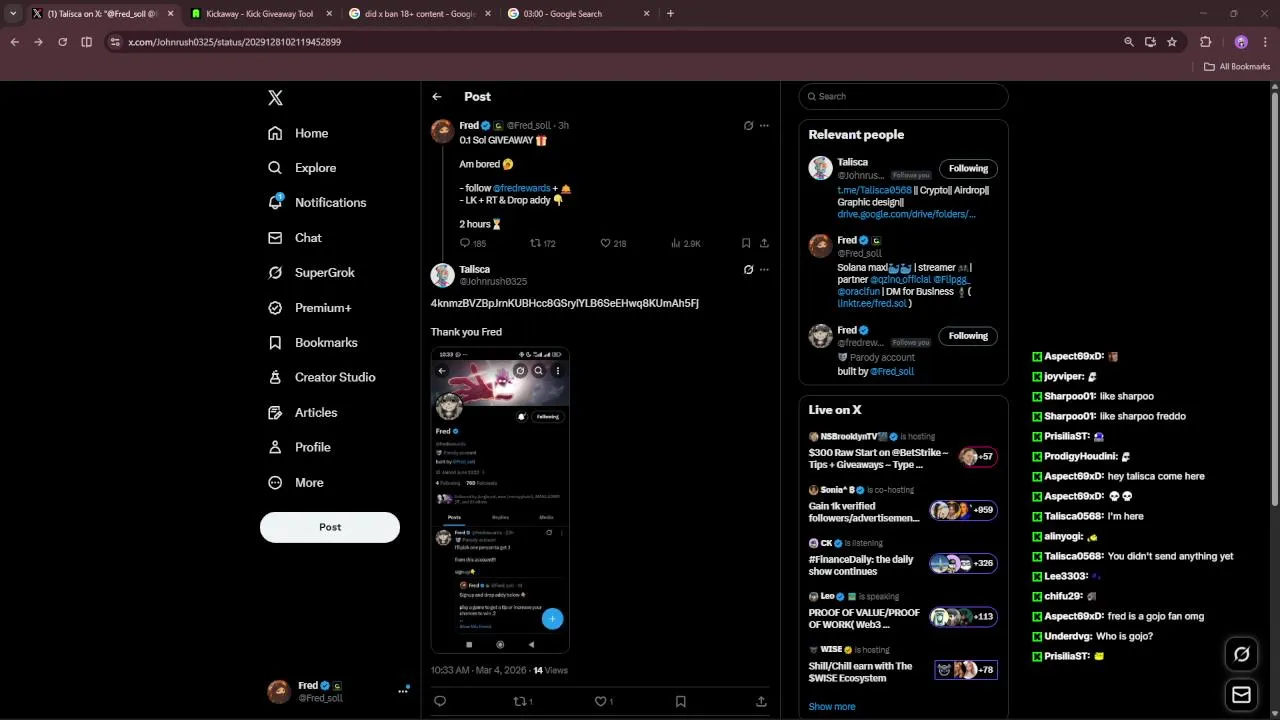Image resolution: width=1280 pixels, height=720 pixels.
Task: Click the install app icon in address bar
Action: pyautogui.click(x=1150, y=42)
